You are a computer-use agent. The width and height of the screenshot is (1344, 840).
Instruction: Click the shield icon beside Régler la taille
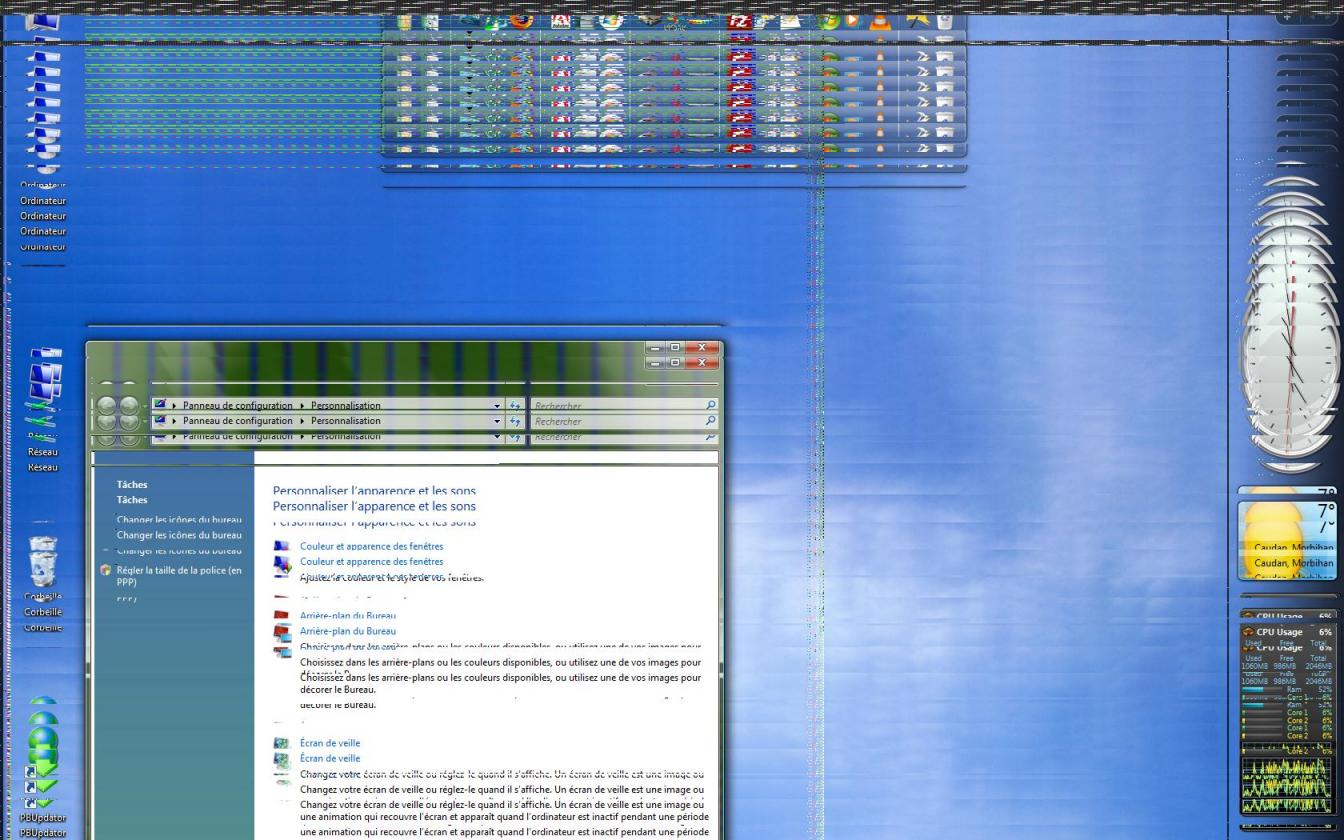[x=106, y=570]
